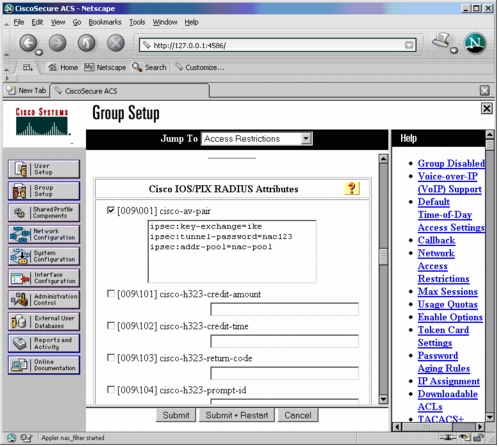Click the navigator icon in status bar

click(11, 439)
